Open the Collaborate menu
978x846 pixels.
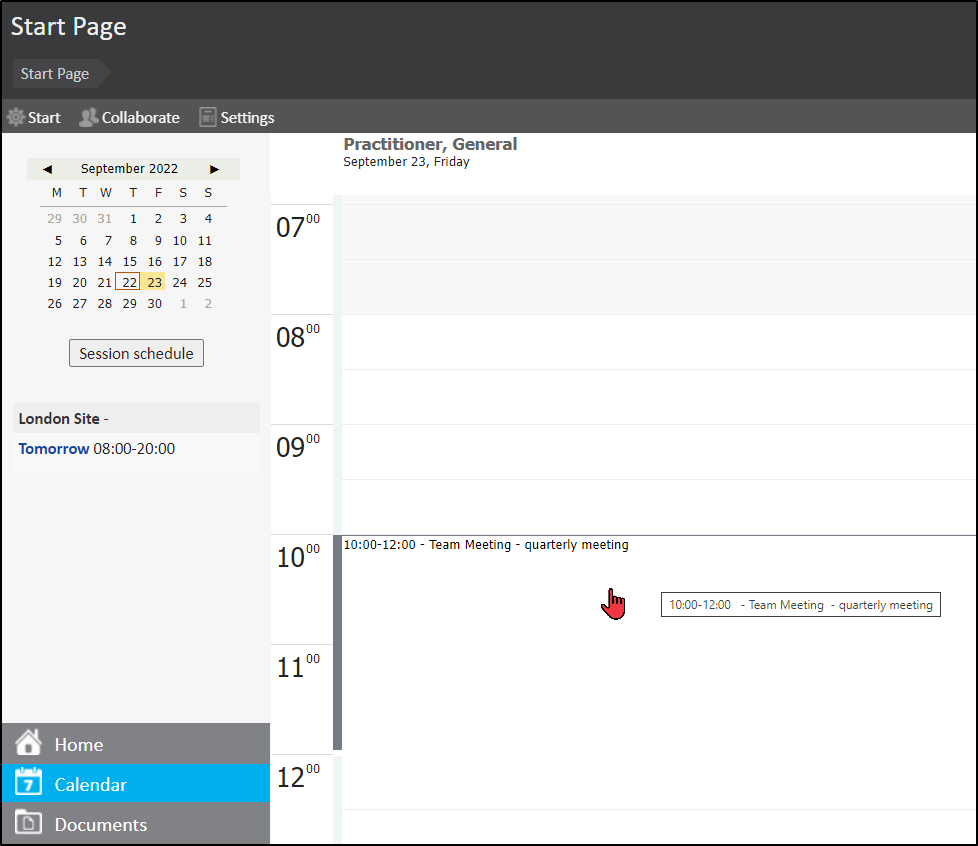140,117
